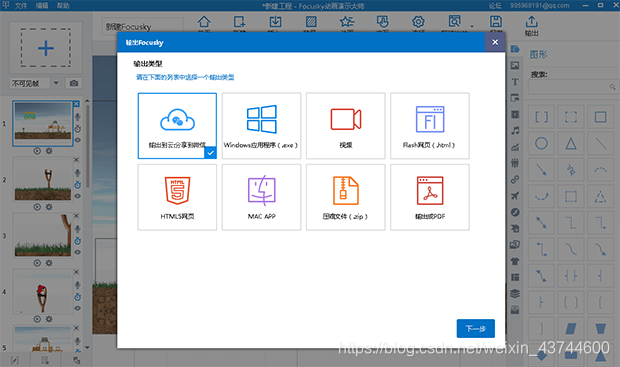Open the chart panel in right sidebar
Image resolution: width=620 pixels, height=367 pixels.
tap(515, 147)
